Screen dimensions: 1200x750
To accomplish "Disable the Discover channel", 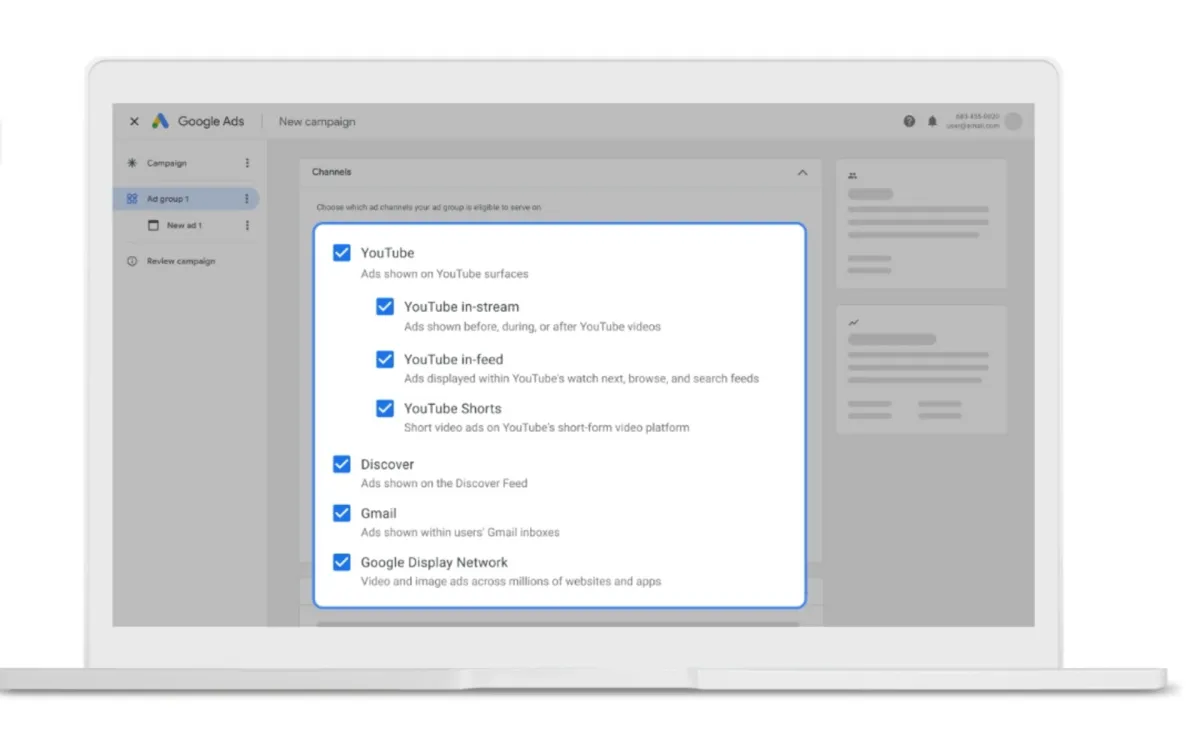I will [x=342, y=464].
